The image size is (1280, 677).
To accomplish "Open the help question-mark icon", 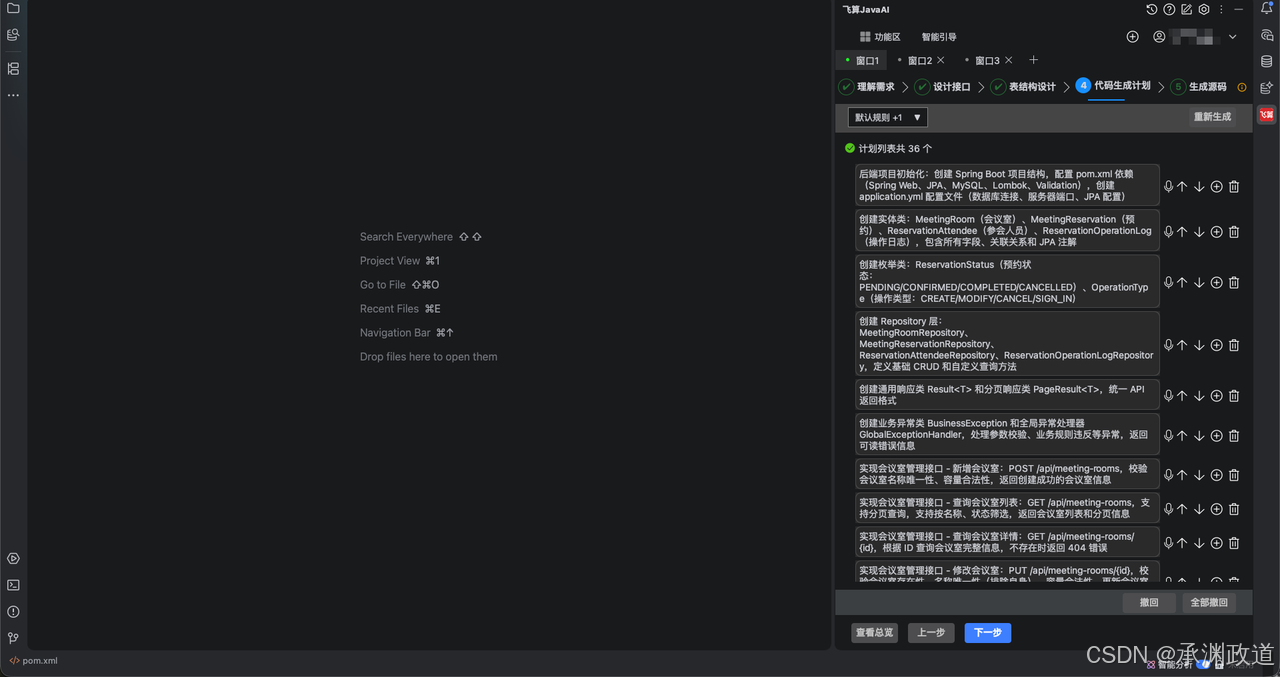I will [x=1169, y=9].
